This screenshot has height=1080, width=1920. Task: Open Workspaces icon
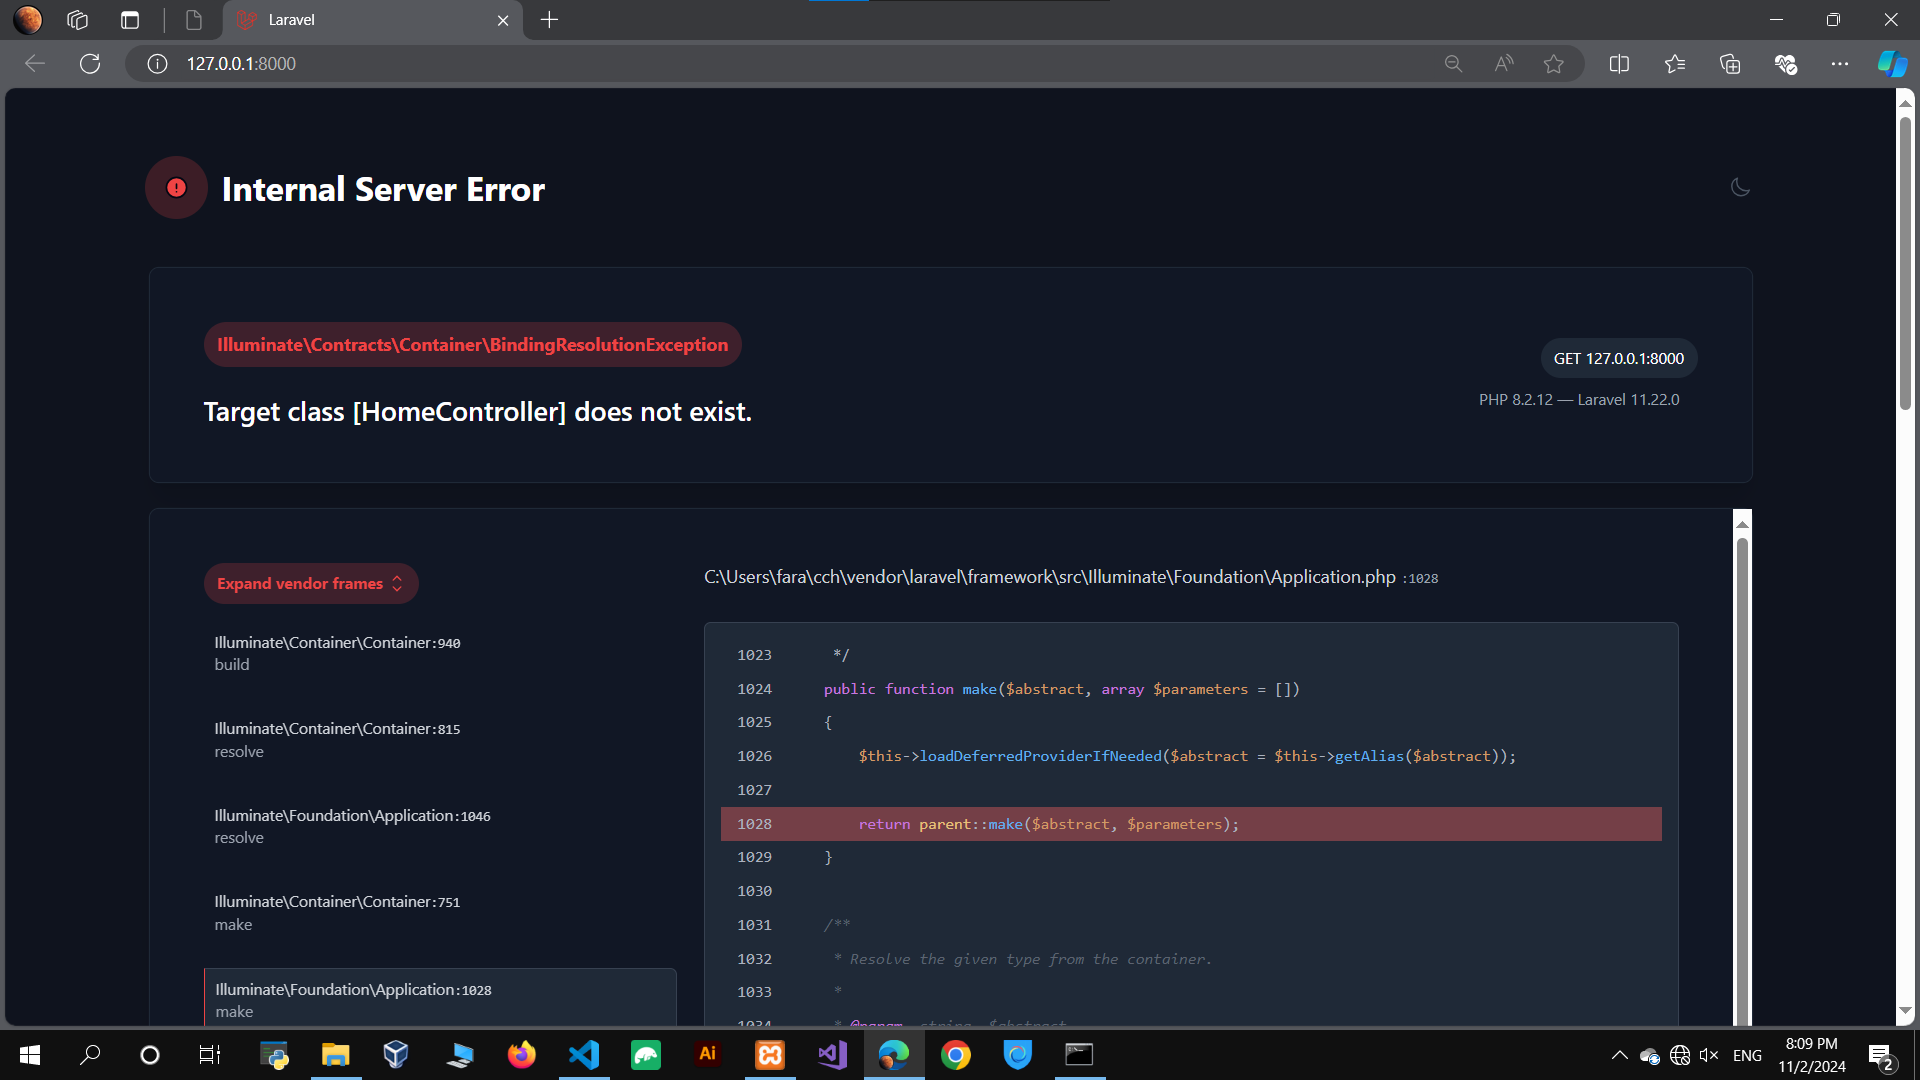[x=77, y=19]
